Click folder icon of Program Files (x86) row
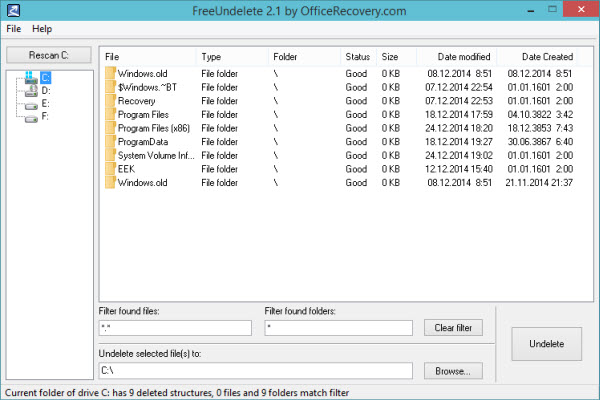Image resolution: width=600 pixels, height=400 pixels. tap(110, 128)
